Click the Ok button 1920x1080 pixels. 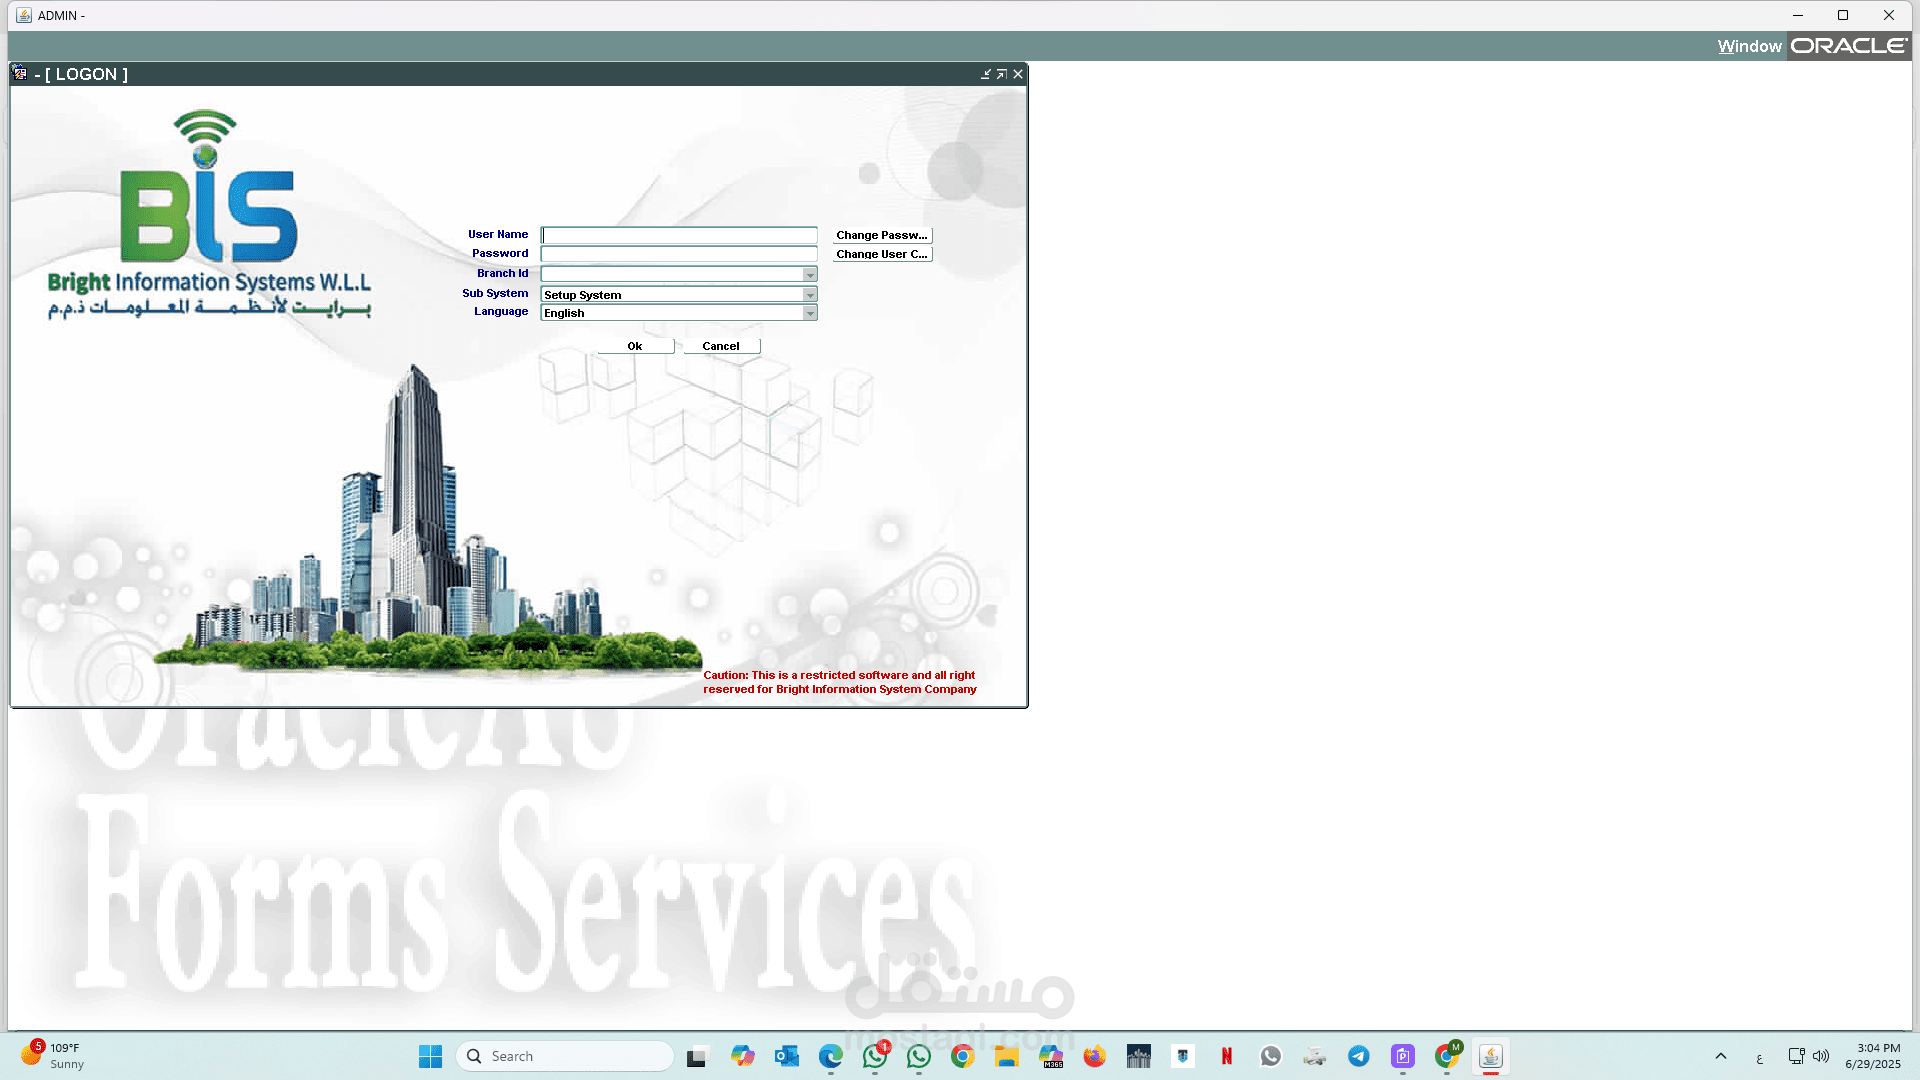[x=635, y=346]
